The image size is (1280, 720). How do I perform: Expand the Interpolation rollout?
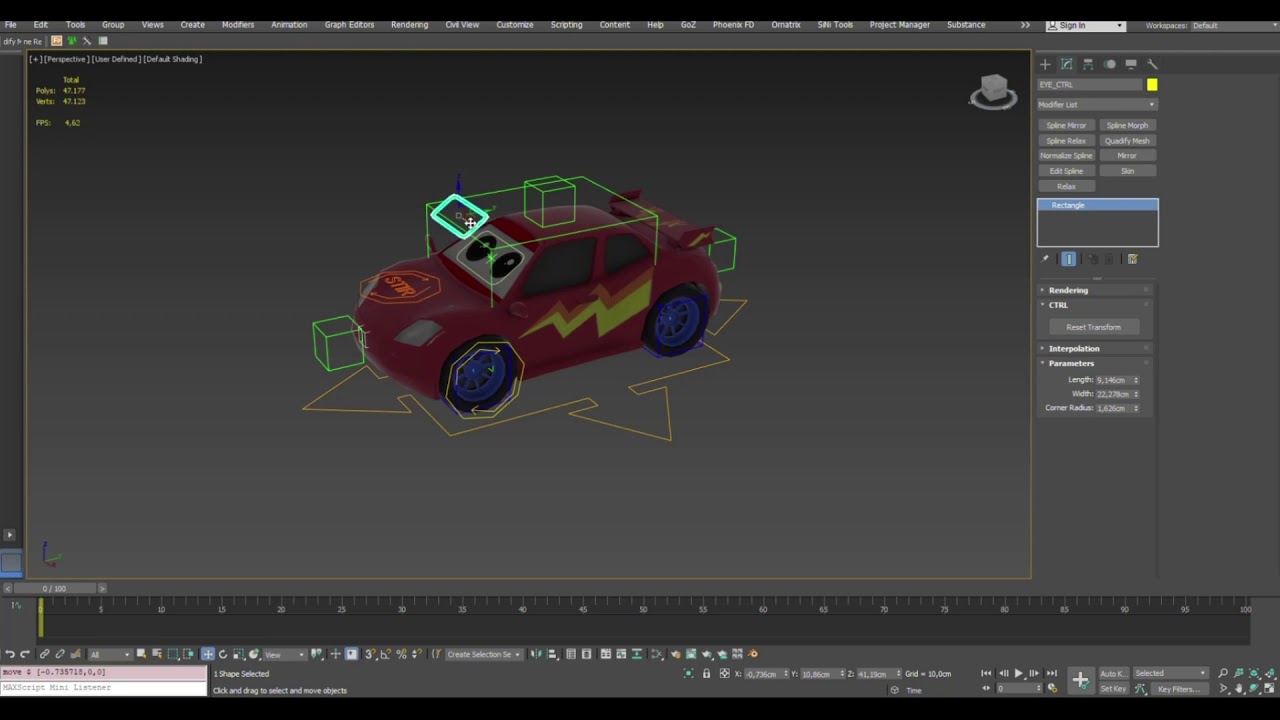(x=1095, y=349)
